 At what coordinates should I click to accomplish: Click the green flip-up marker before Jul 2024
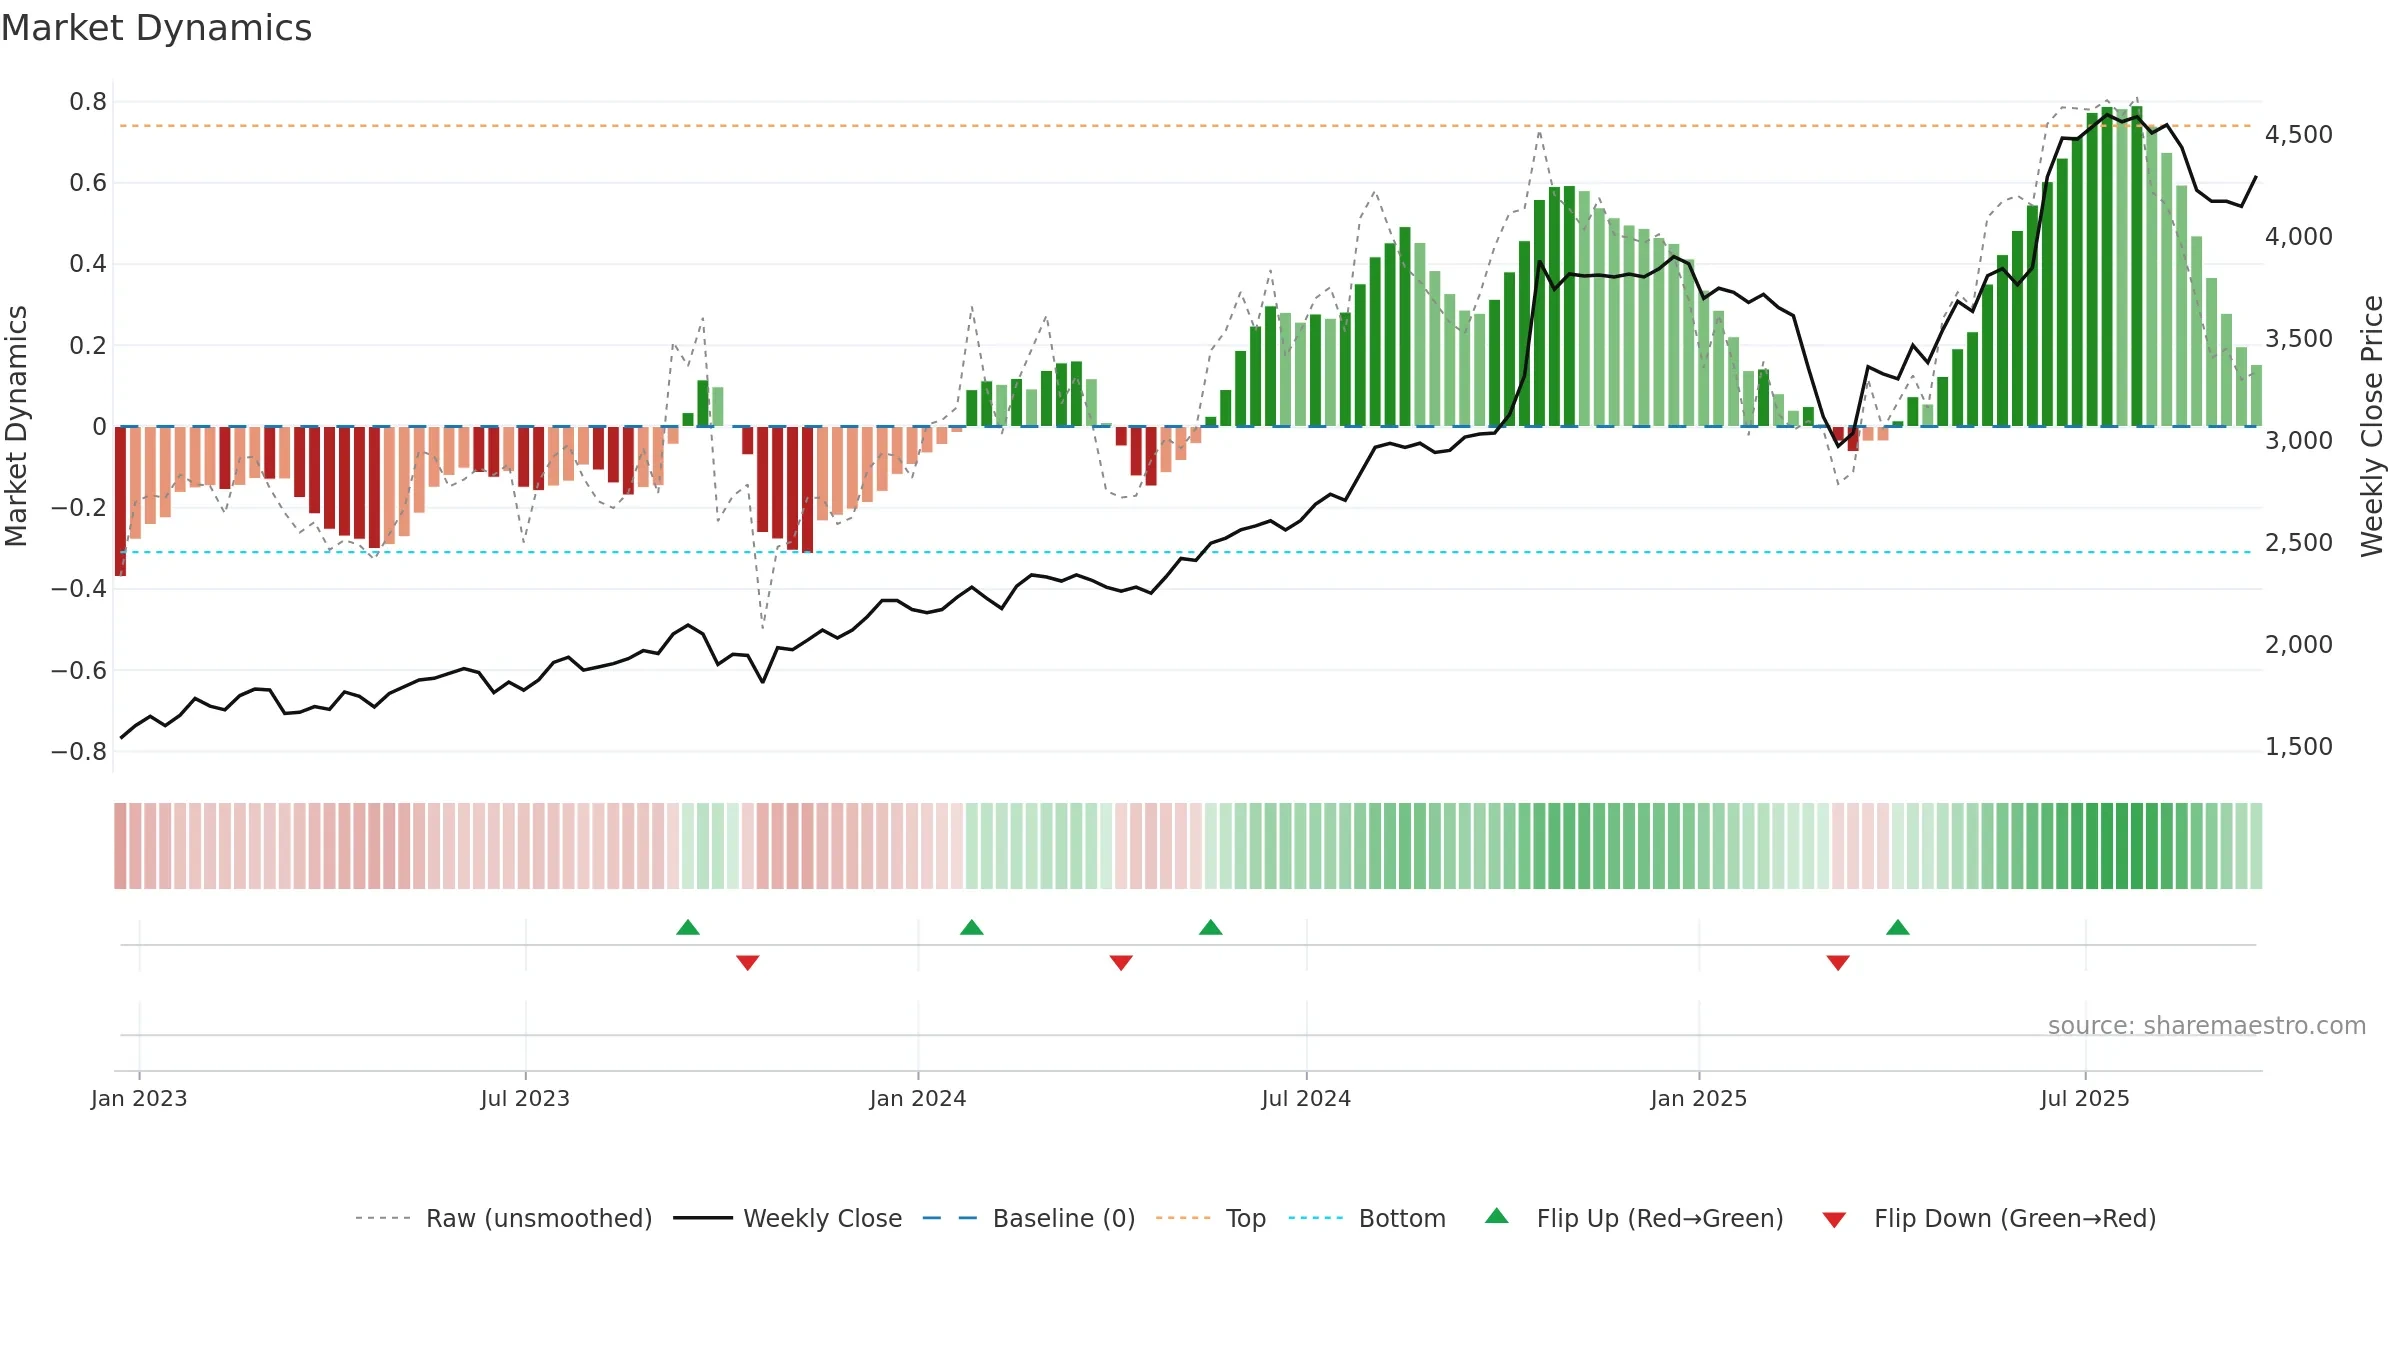pos(1211,927)
